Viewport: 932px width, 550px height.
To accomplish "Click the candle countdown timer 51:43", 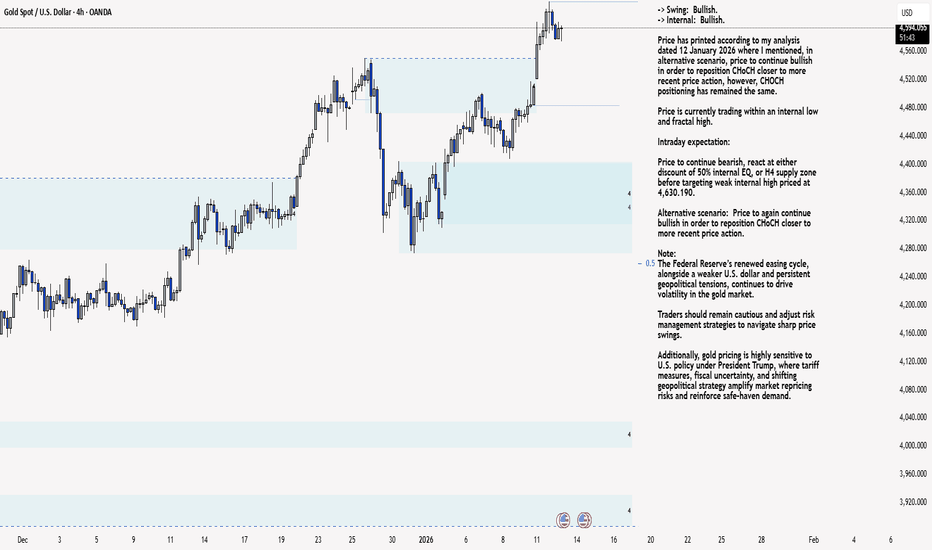I will pyautogui.click(x=909, y=38).
